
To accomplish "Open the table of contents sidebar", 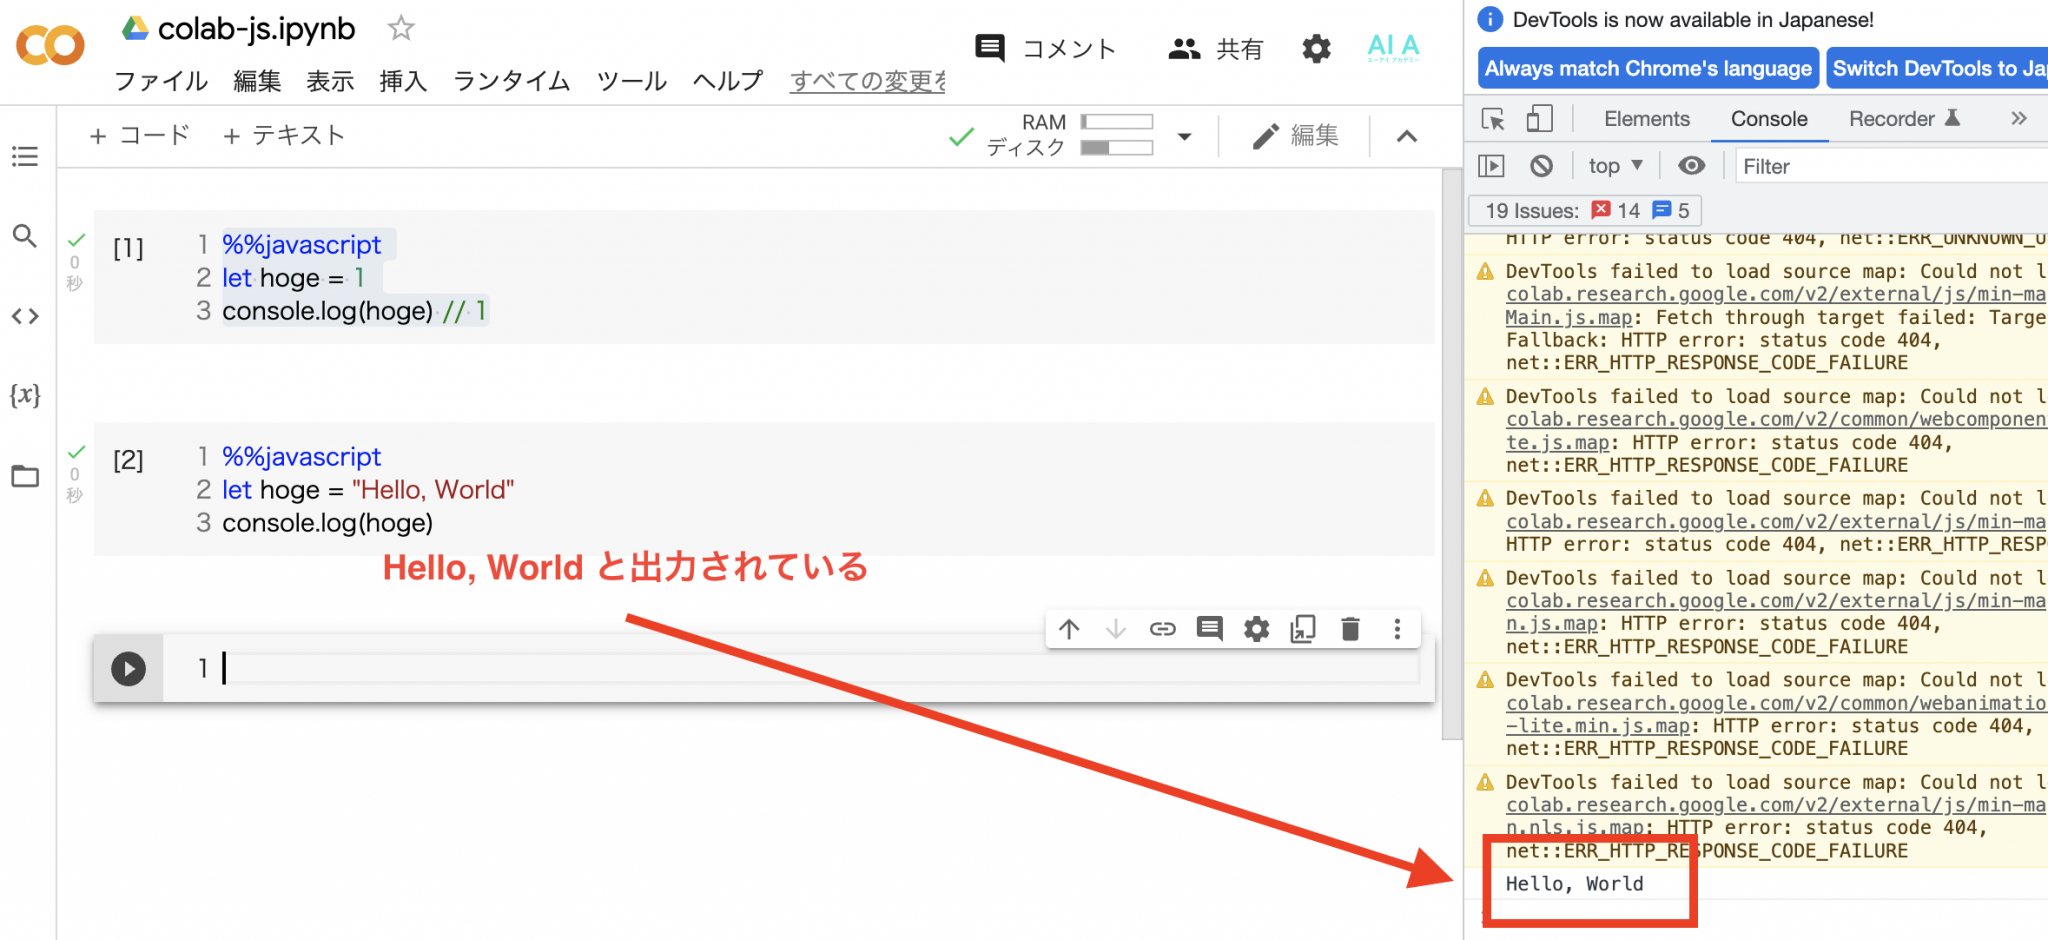I will (x=25, y=156).
